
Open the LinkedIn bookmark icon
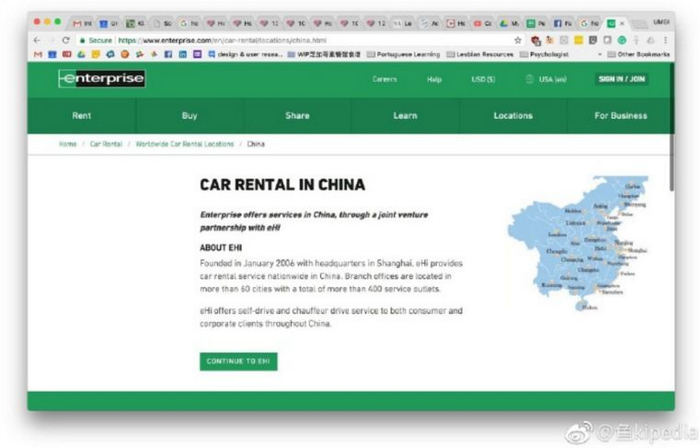tap(183, 54)
